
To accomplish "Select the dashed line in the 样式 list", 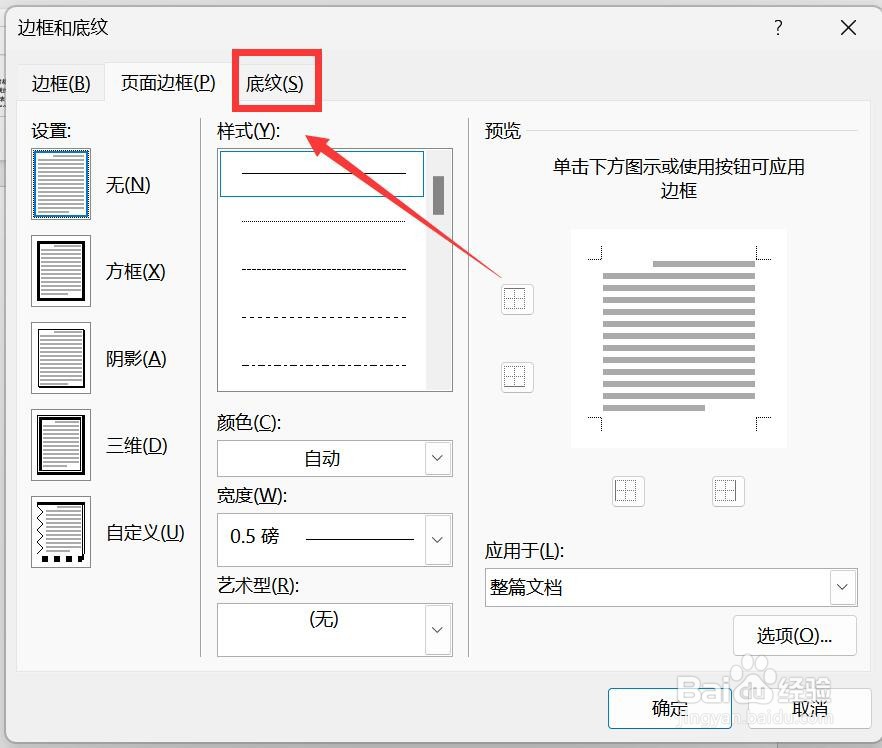I will point(320,270).
